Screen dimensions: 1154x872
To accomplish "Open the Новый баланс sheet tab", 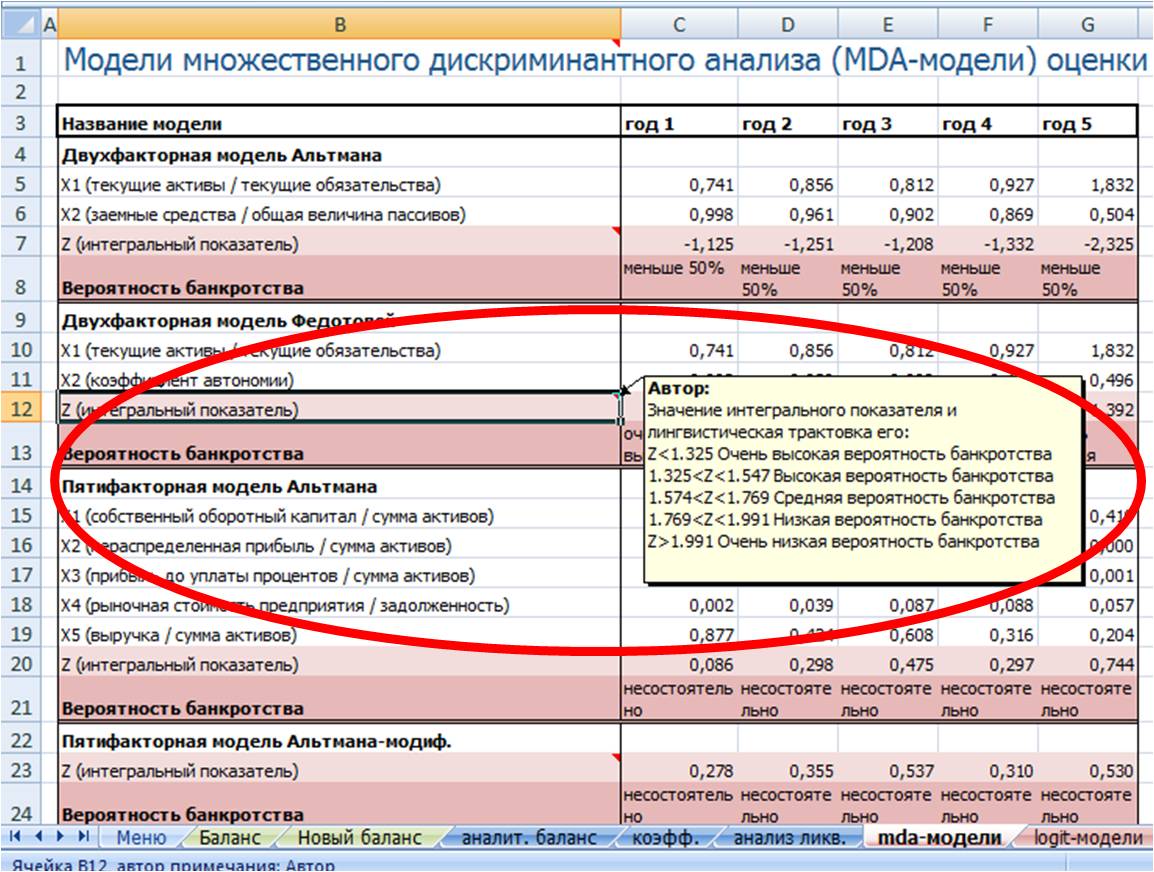I will pos(359,837).
